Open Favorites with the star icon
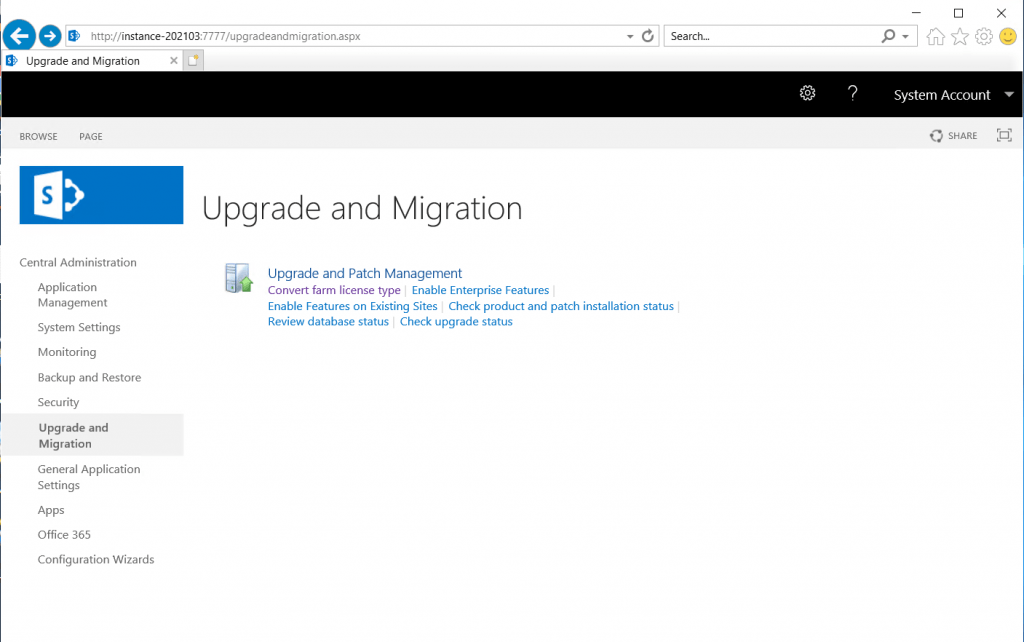This screenshot has height=642, width=1024. coord(959,36)
